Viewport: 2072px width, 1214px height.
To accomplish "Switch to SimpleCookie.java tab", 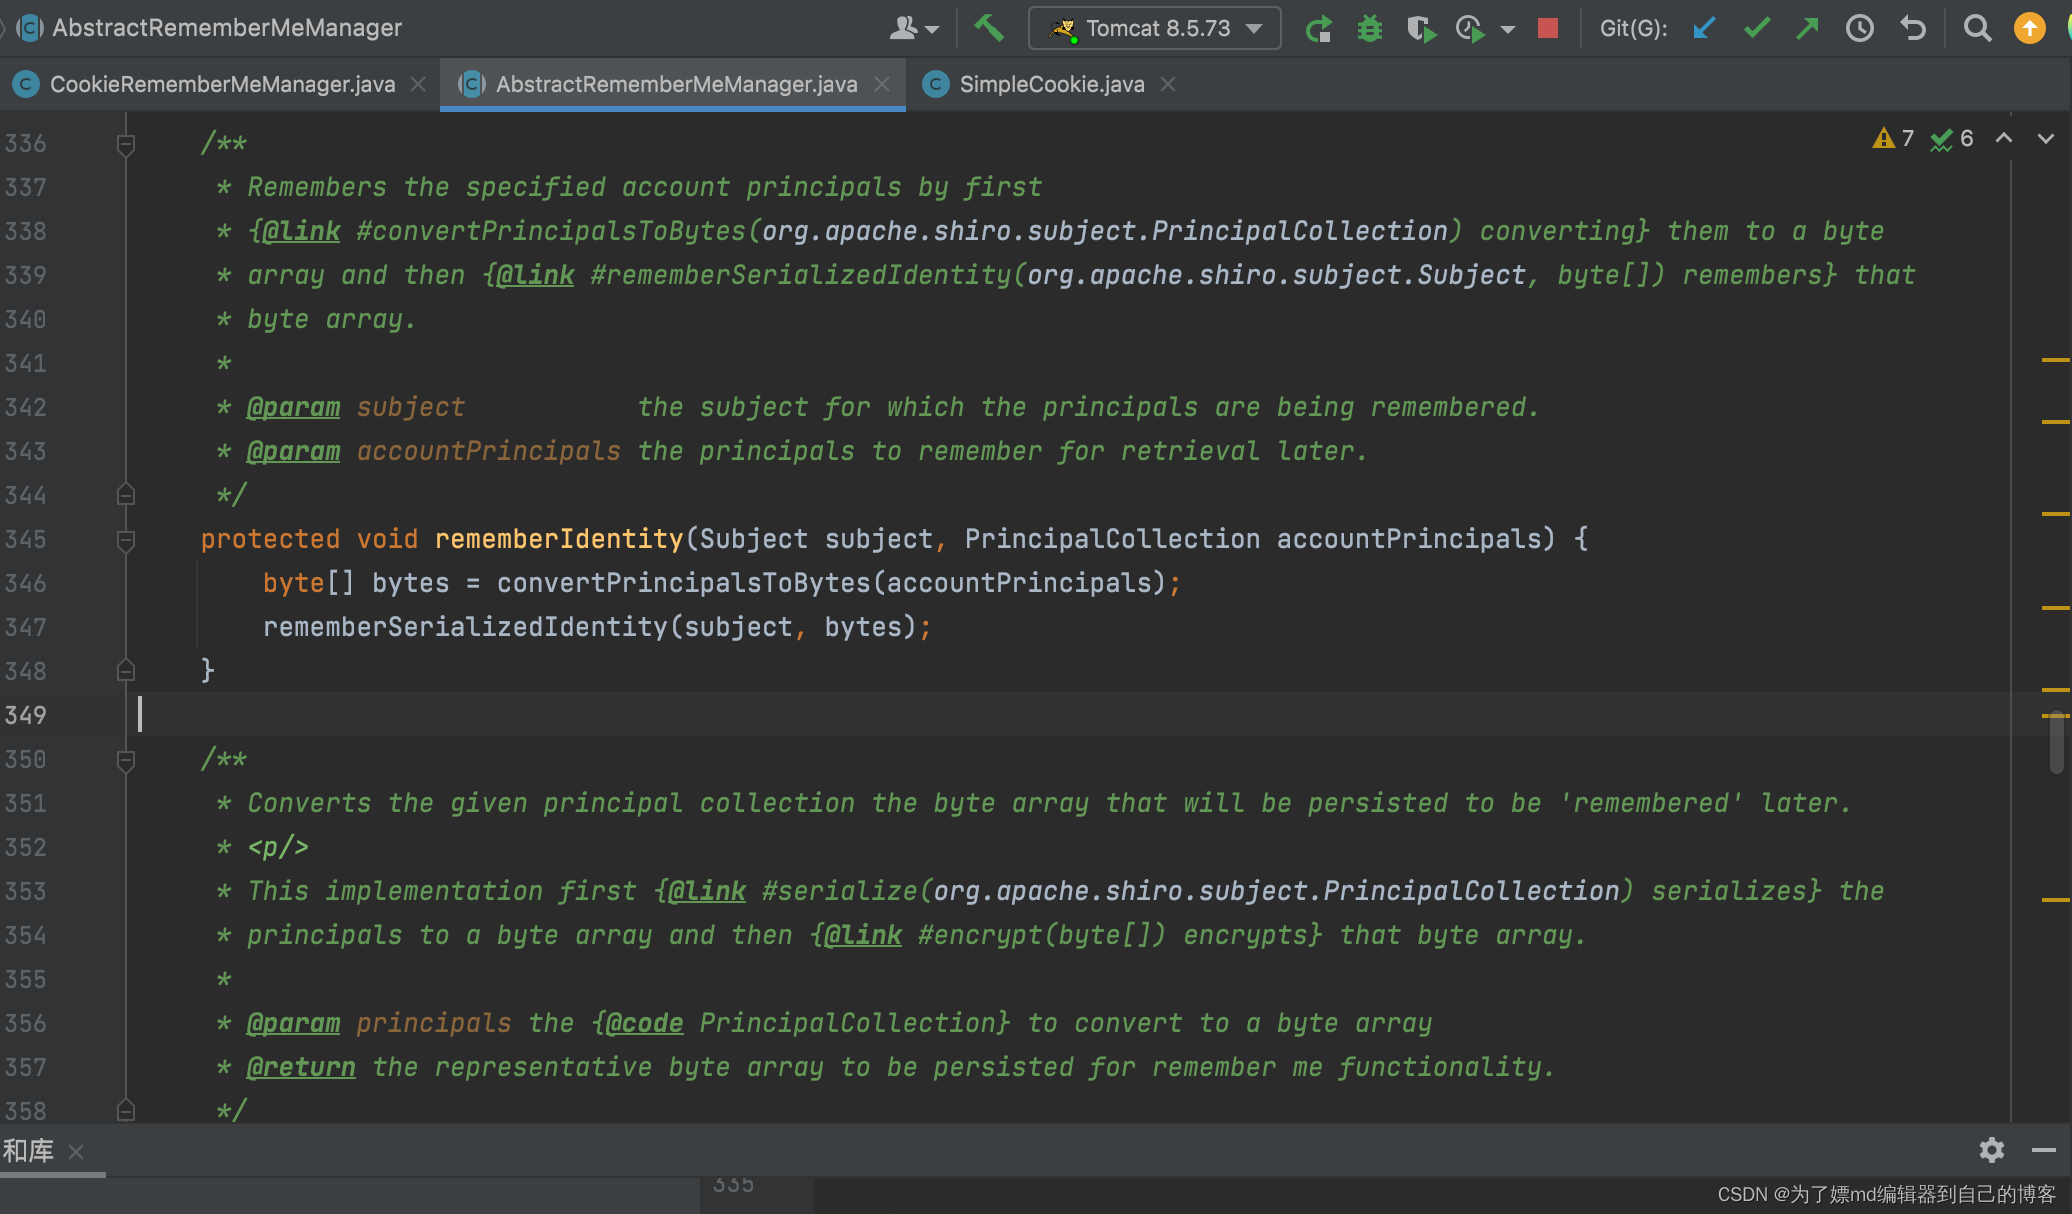I will point(1051,84).
